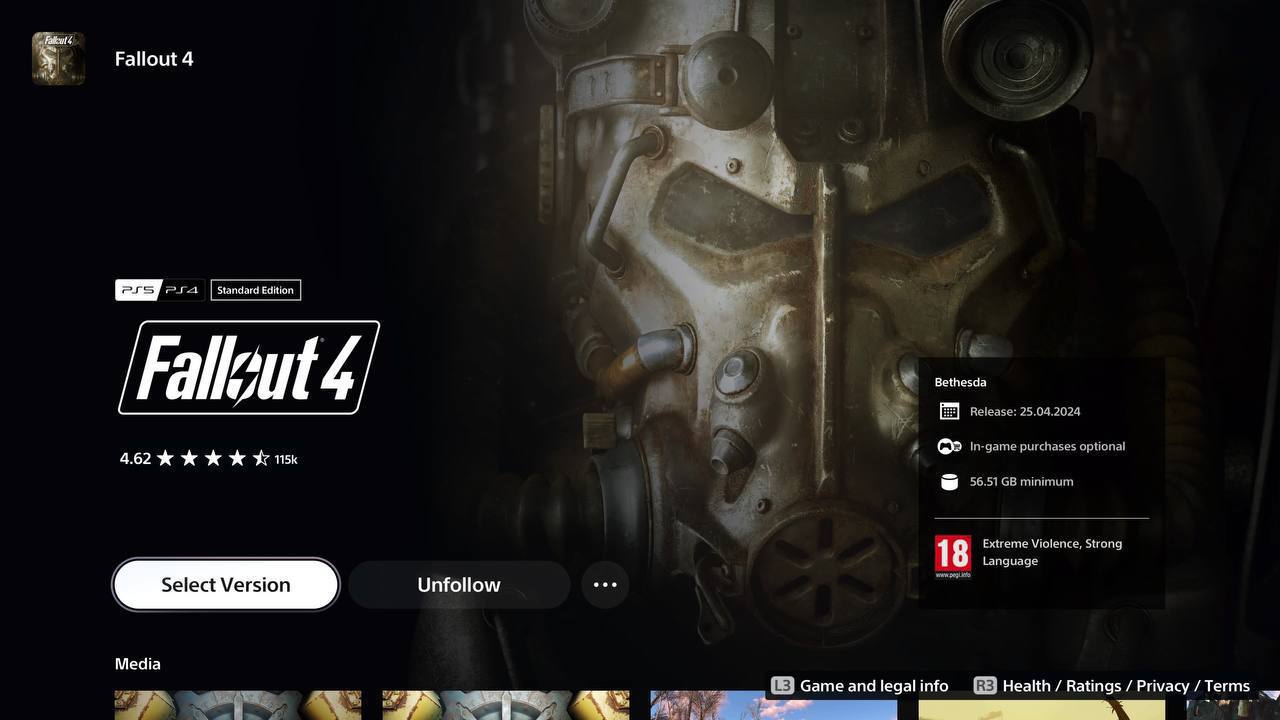Click the Media section heading
1280x720 pixels.
pyautogui.click(x=138, y=664)
